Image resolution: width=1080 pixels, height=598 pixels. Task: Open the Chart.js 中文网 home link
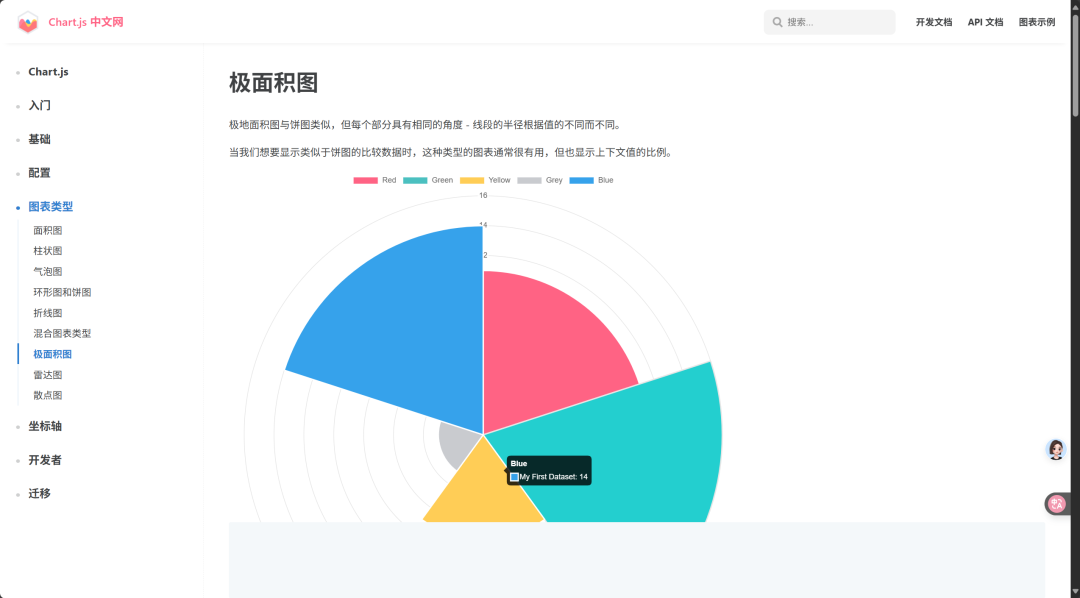(x=85, y=22)
